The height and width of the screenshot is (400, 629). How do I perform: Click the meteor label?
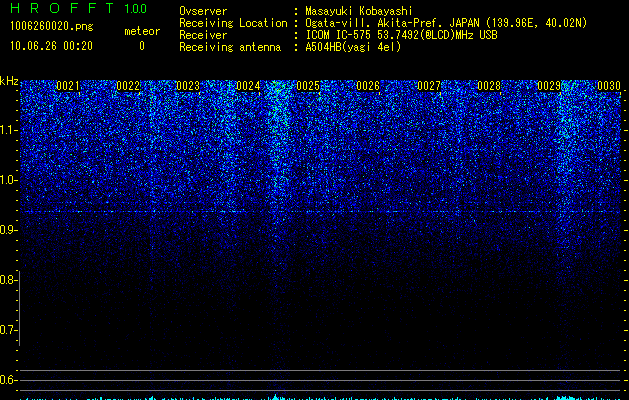click(x=142, y=31)
